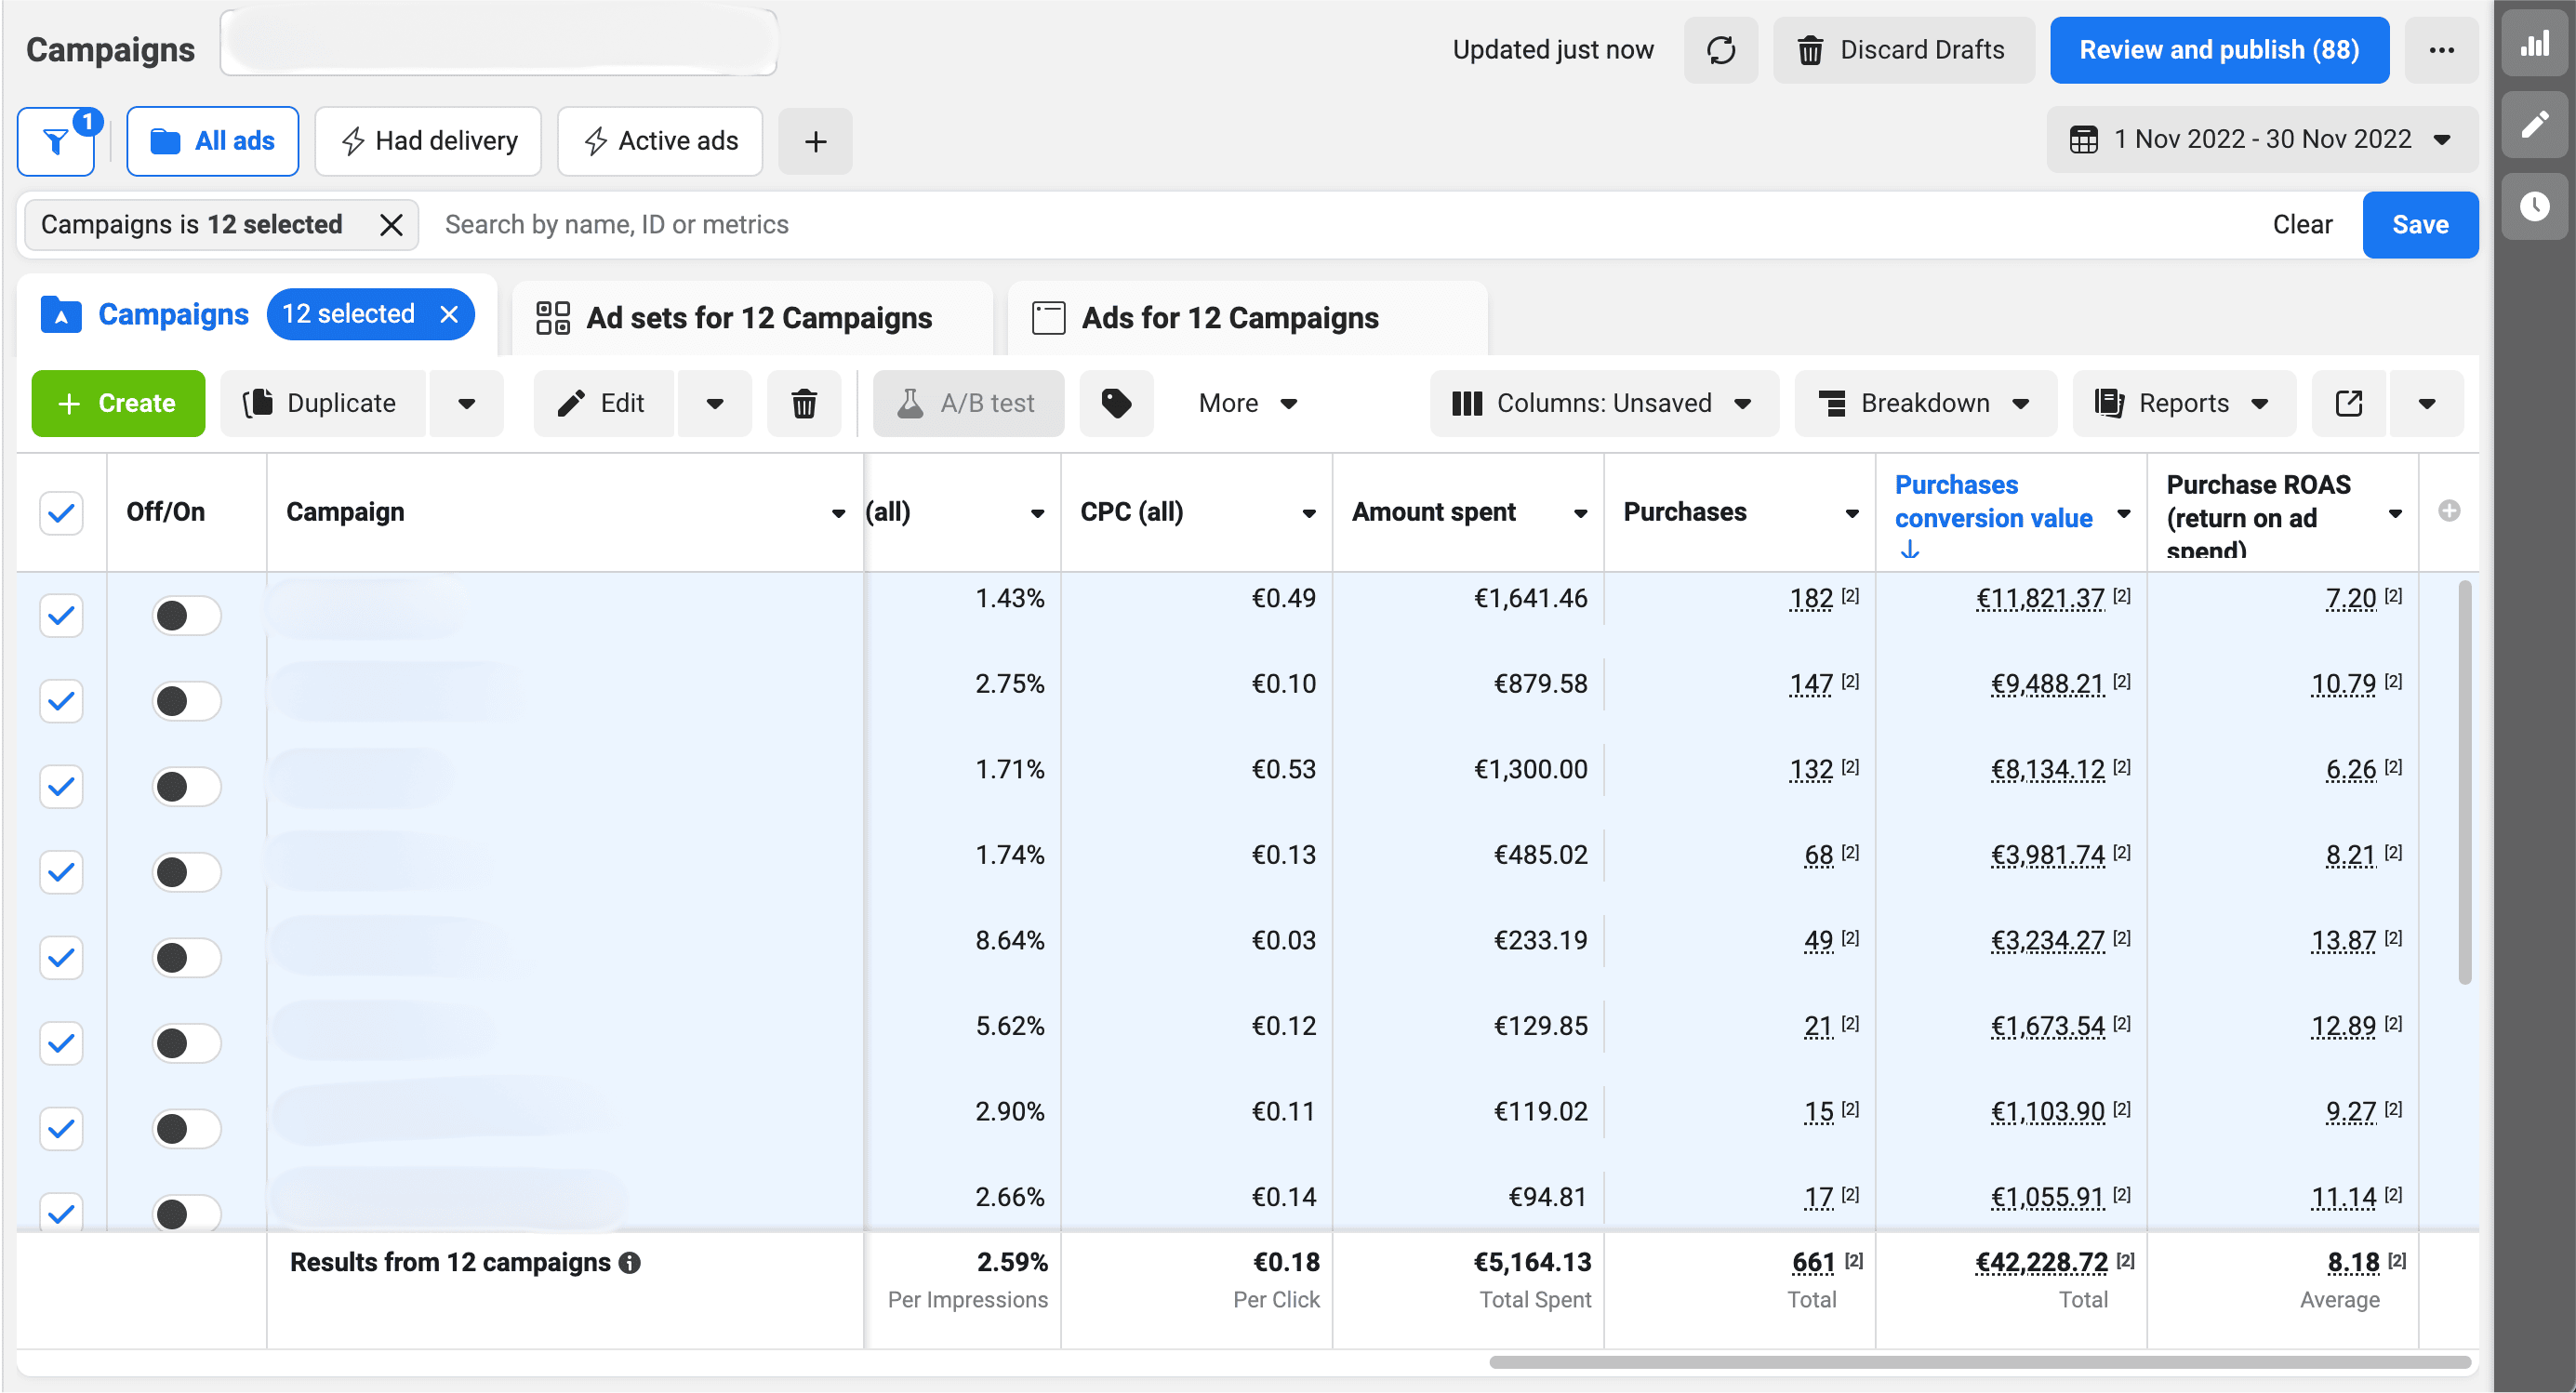Toggle the switch of the first campaign row

pyautogui.click(x=186, y=615)
